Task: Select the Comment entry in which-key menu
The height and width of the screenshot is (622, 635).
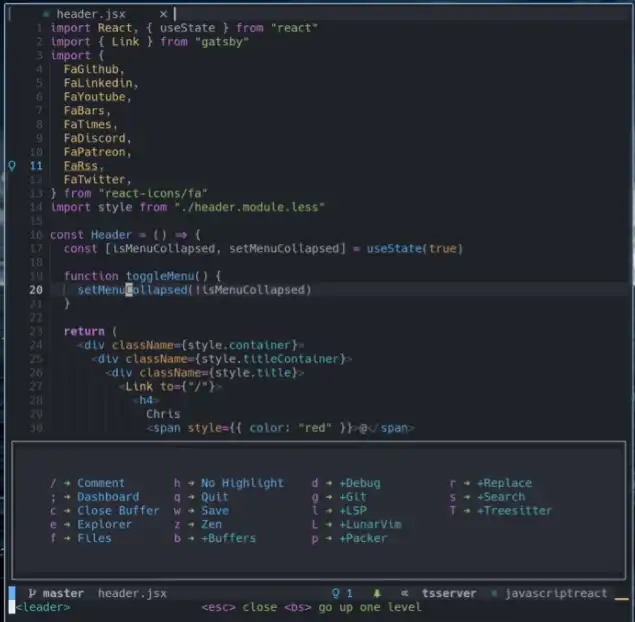Action: click(101, 483)
